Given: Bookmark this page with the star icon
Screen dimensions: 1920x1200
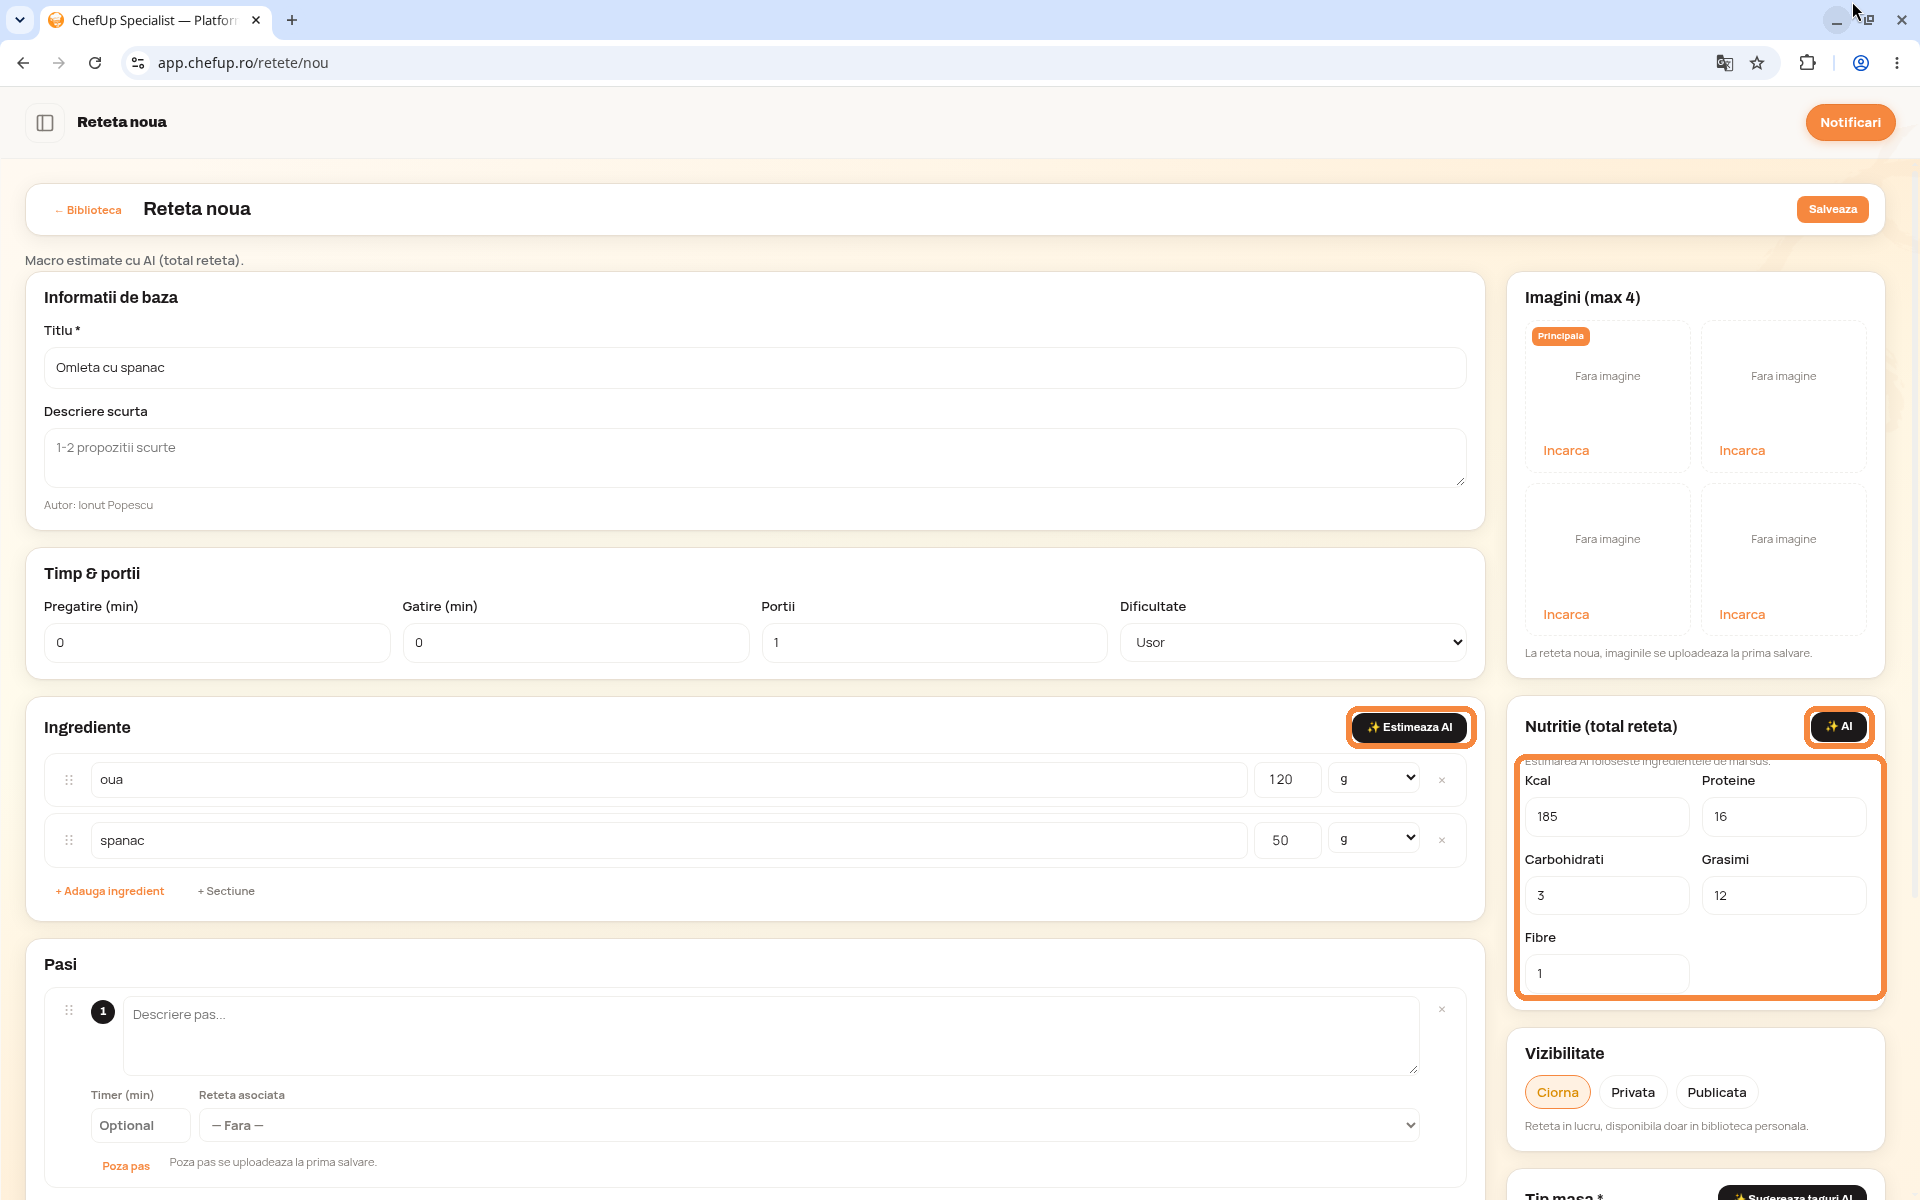Looking at the screenshot, I should pos(1757,63).
